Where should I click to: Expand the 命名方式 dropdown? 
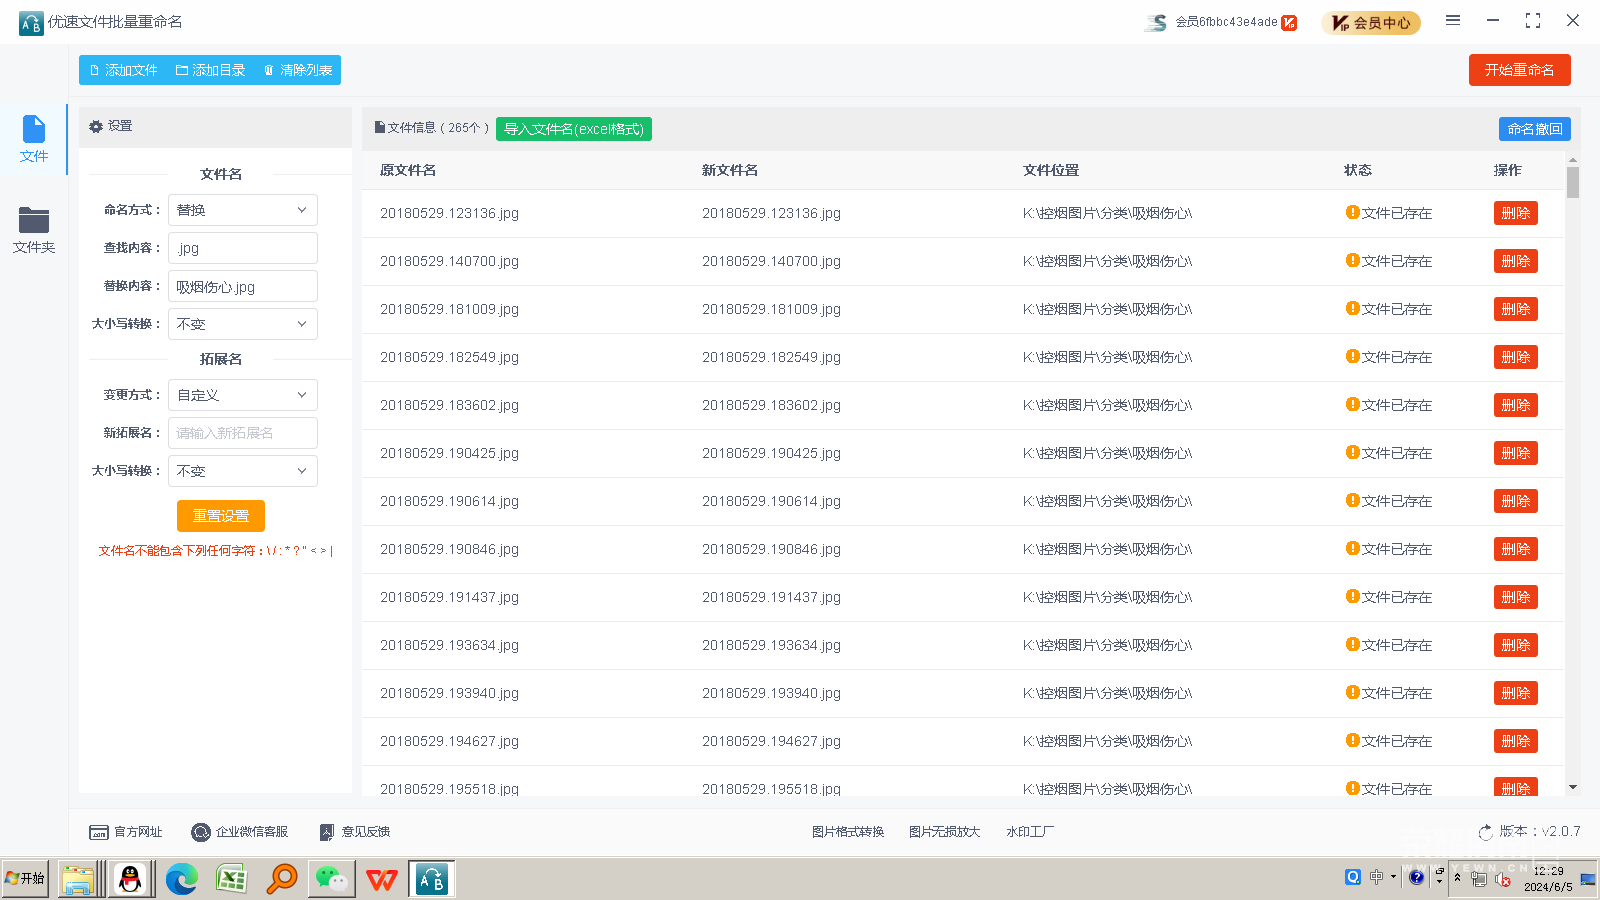click(243, 210)
